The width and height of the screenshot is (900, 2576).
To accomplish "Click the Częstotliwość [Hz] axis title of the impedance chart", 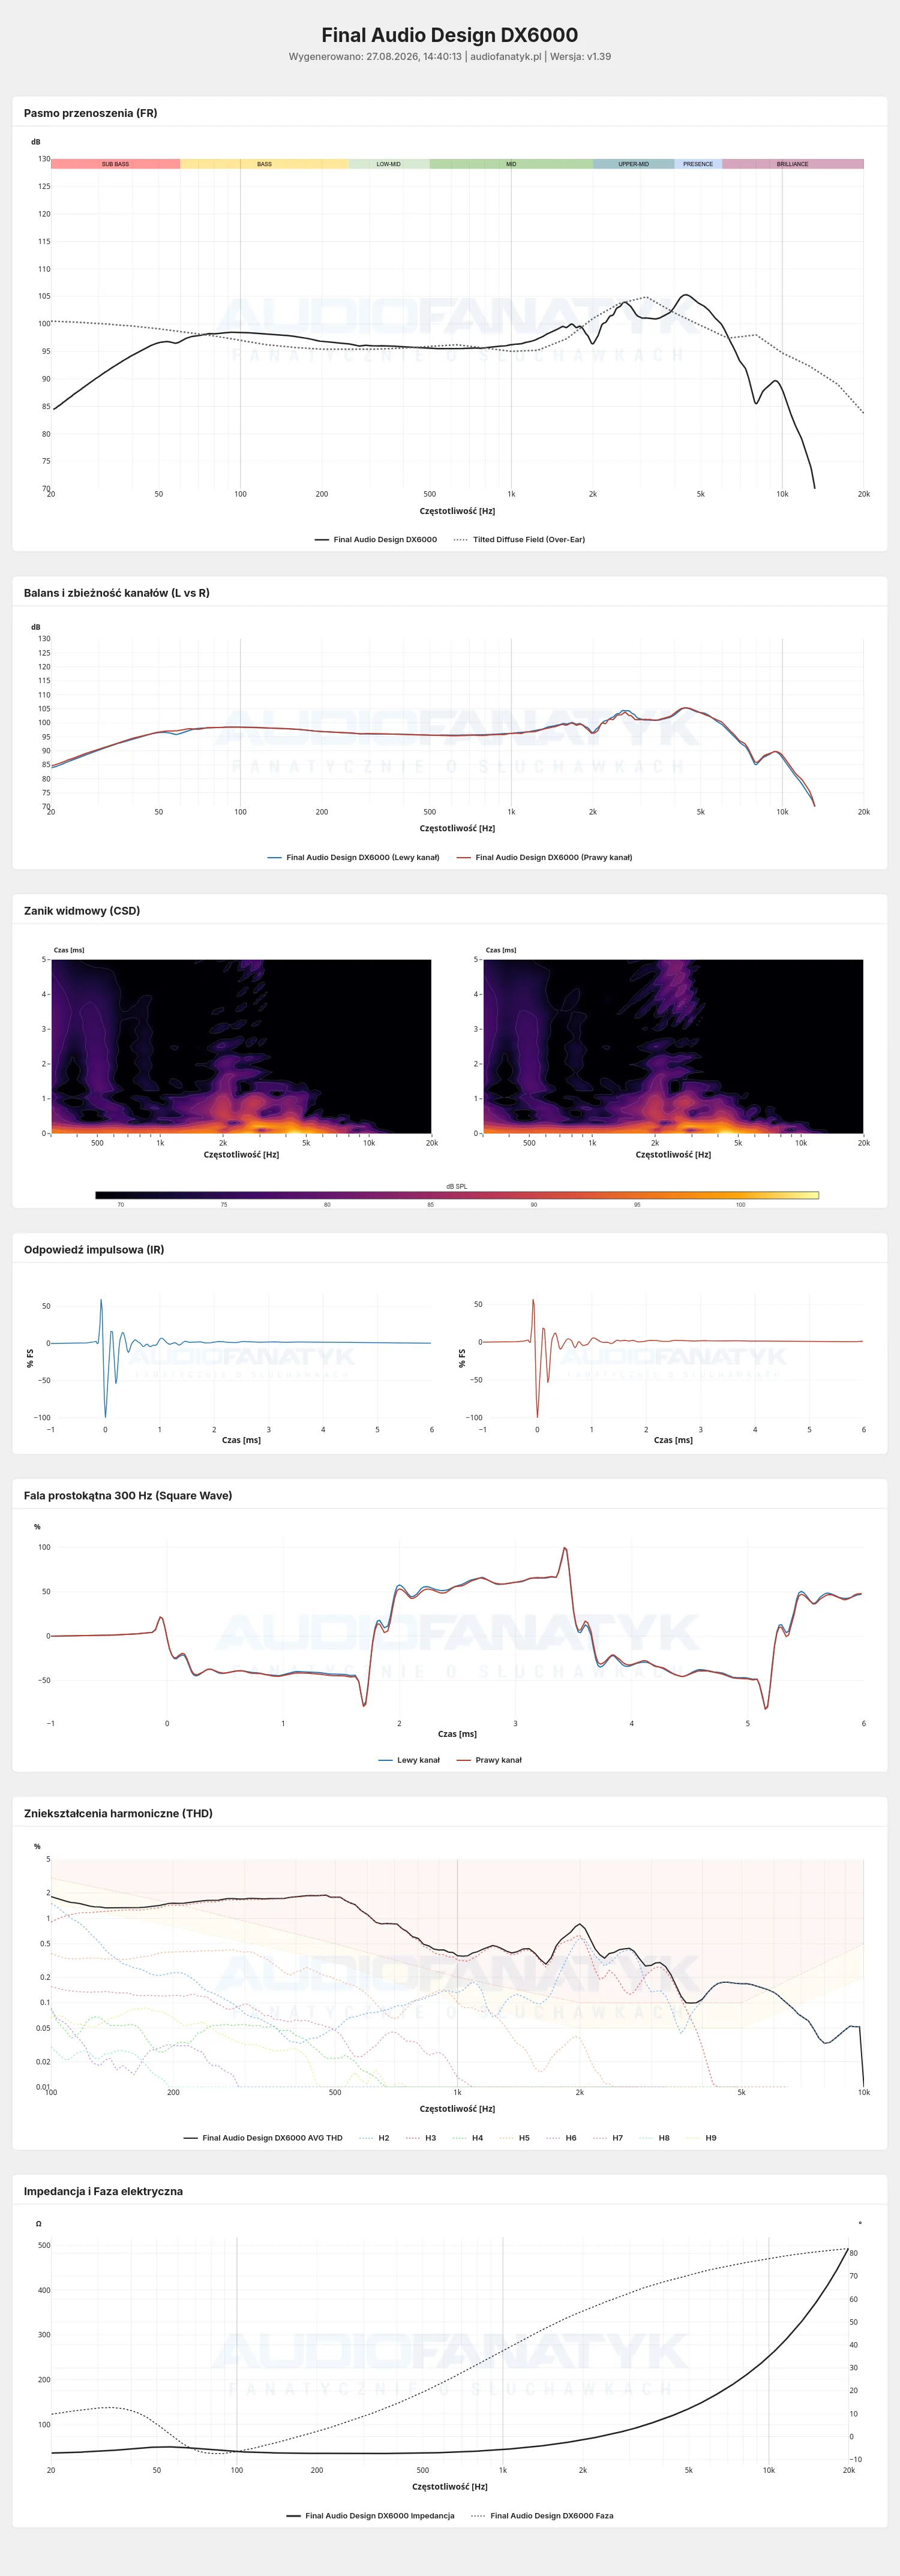I will point(450,2487).
